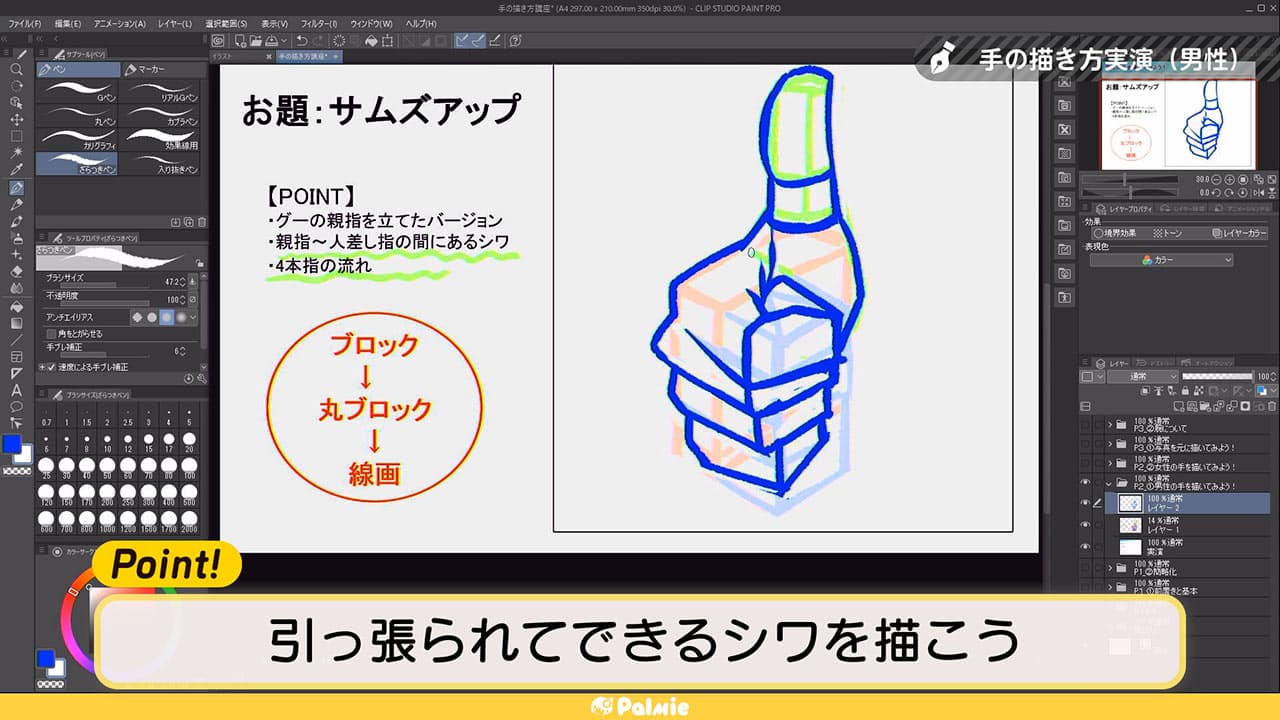1280x720 pixels.
Task: Open 通常 blending mode dropdown
Action: (x=1141, y=376)
